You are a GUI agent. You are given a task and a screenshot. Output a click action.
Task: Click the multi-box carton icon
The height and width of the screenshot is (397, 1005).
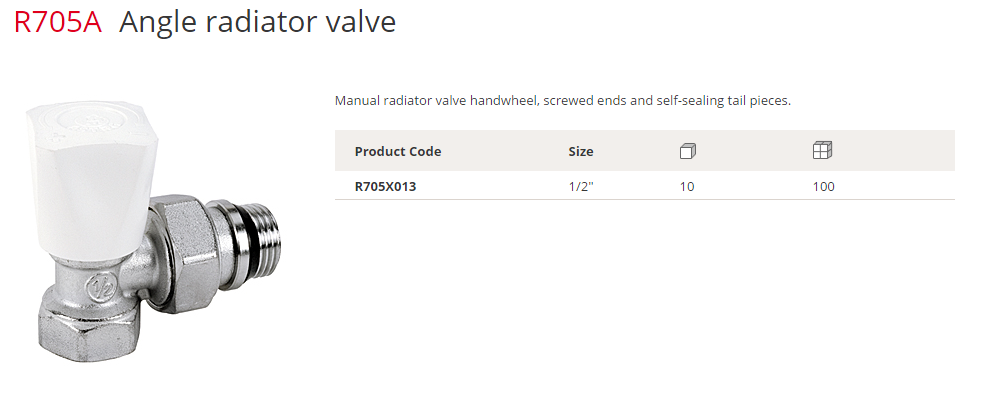822,151
